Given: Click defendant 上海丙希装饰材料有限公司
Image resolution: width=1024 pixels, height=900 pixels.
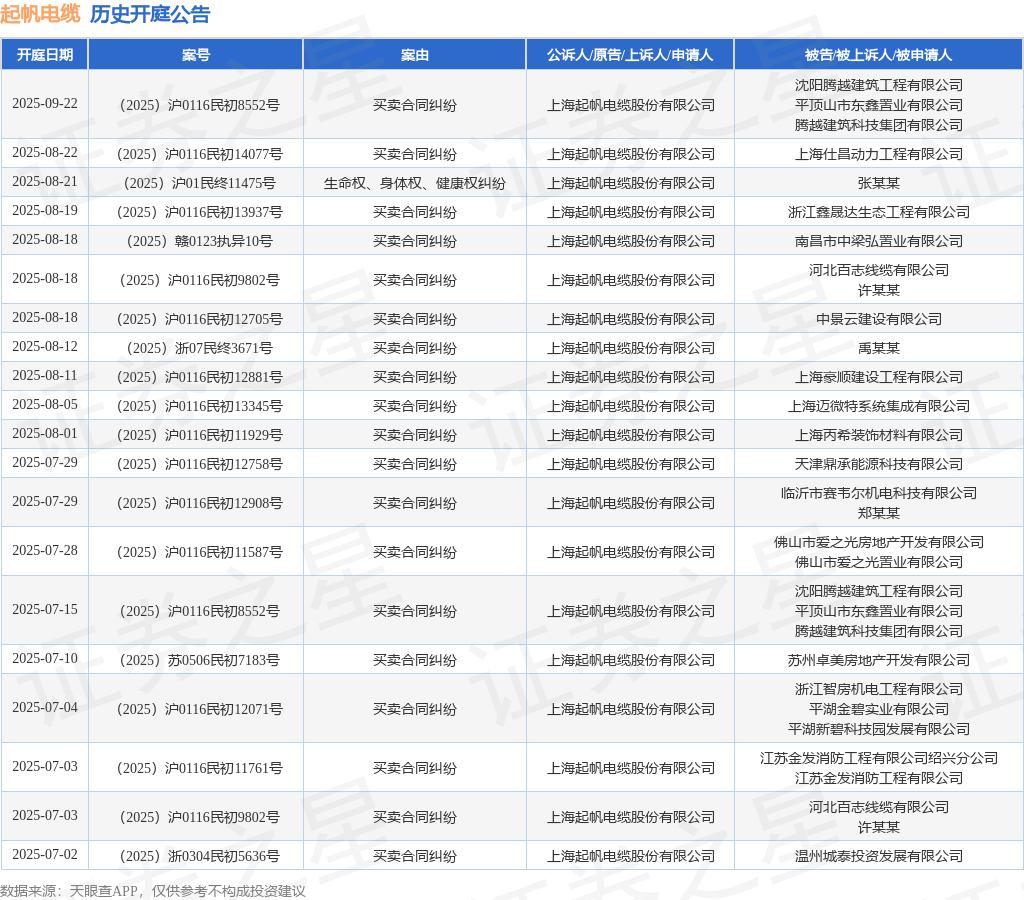Looking at the screenshot, I should (878, 436).
